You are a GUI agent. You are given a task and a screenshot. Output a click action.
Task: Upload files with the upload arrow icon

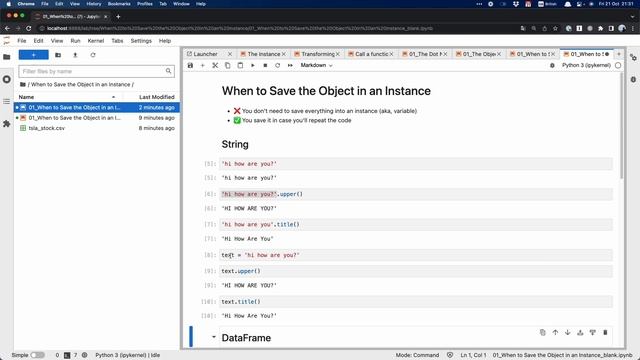pyautogui.click(x=75, y=55)
